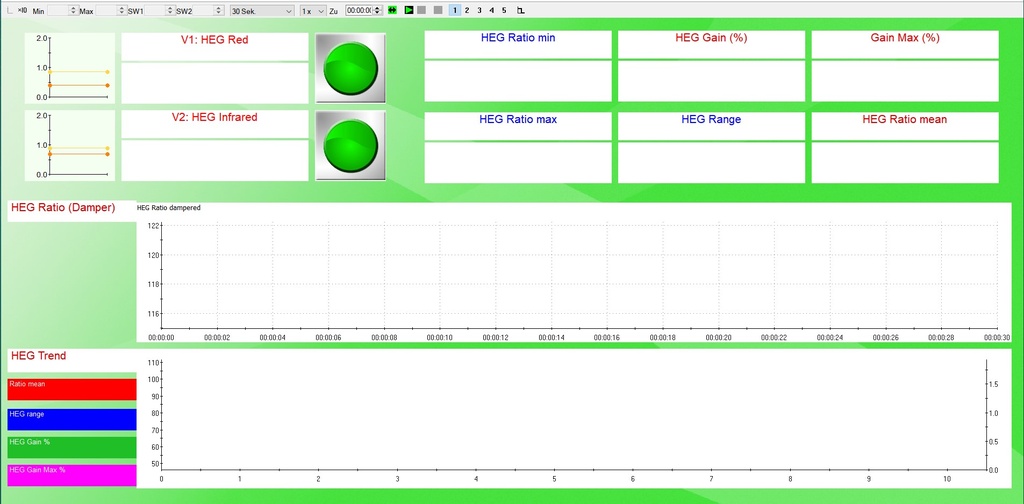This screenshot has height=504, width=1024.
Task: Switch to screen page 5
Action: pyautogui.click(x=504, y=10)
